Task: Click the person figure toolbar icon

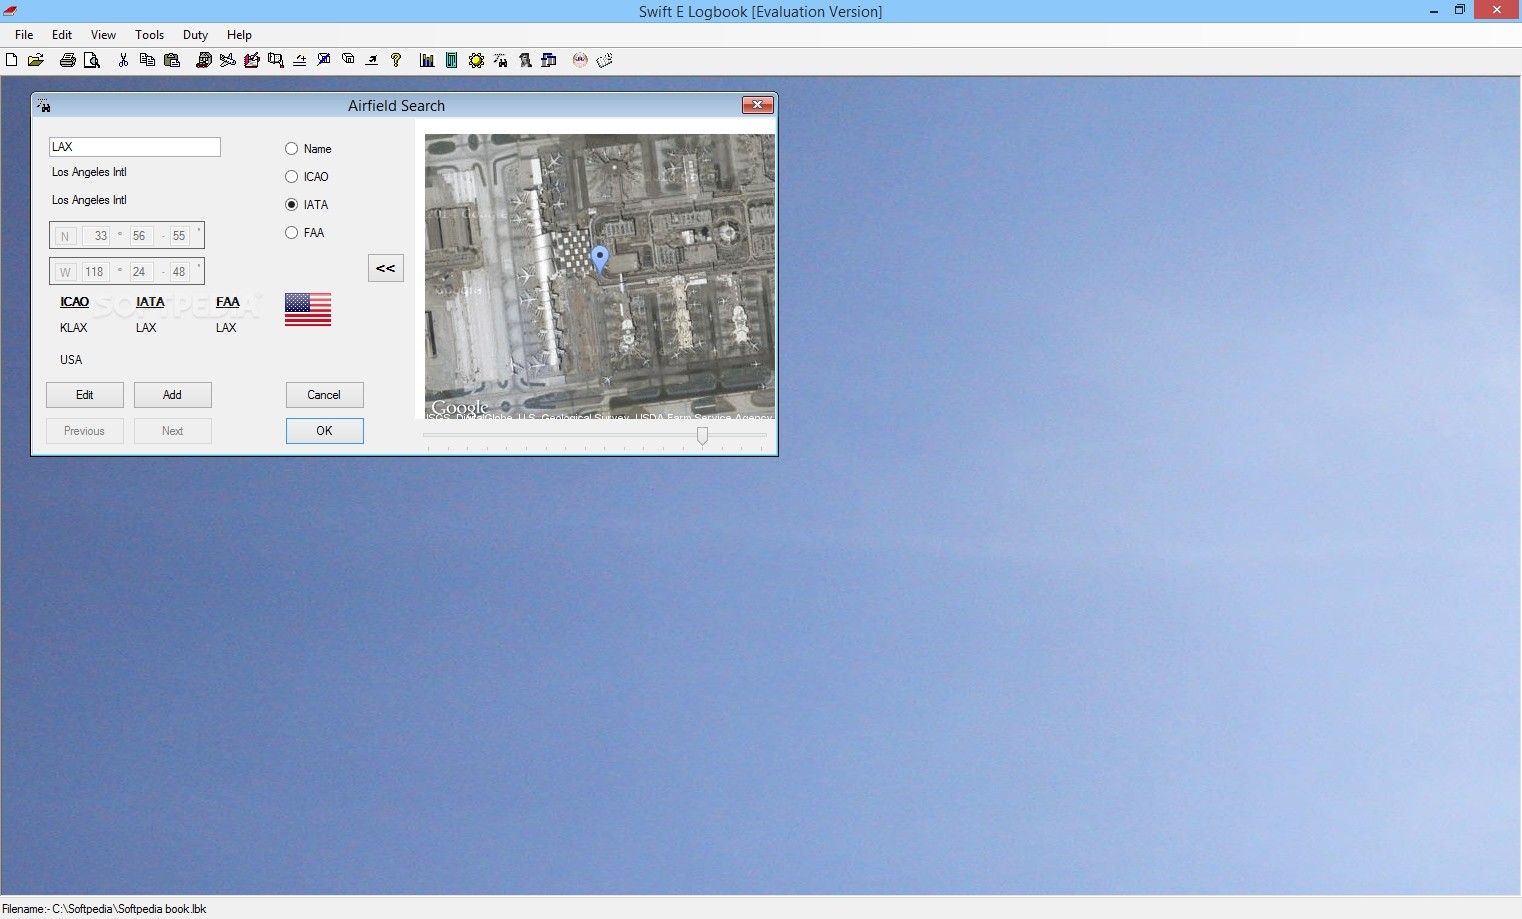Action: tap(525, 60)
